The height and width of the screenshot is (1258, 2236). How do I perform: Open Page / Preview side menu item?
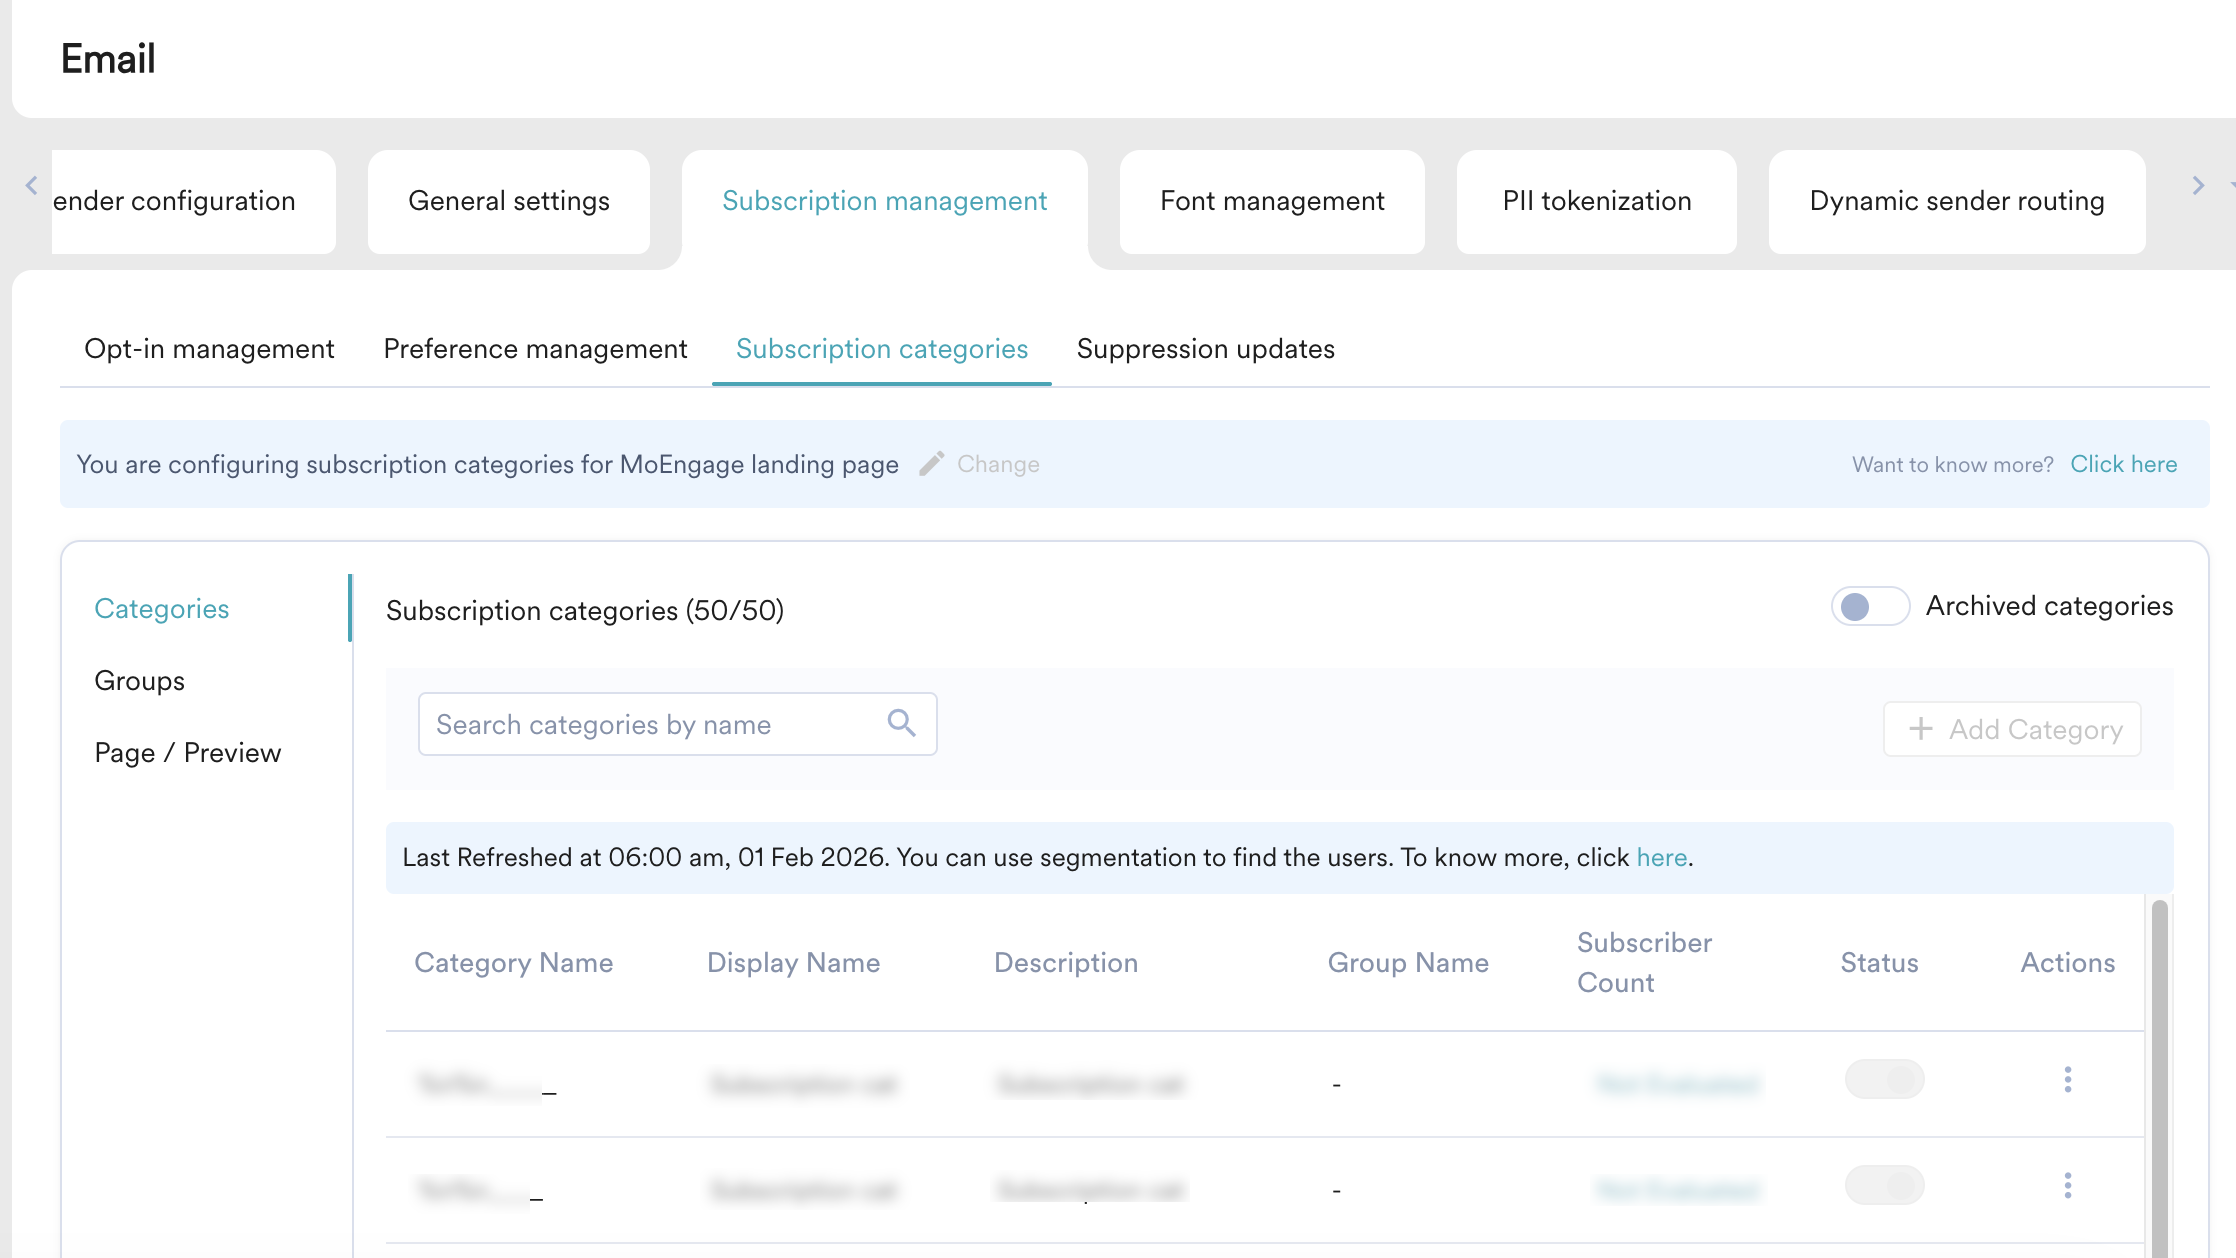187,753
